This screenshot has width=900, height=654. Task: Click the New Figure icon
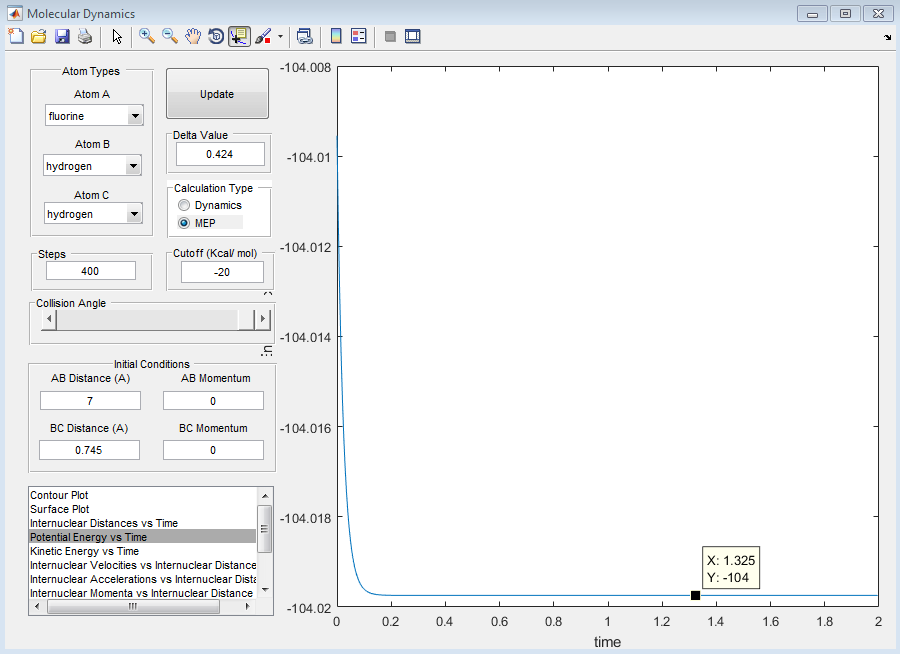16,36
